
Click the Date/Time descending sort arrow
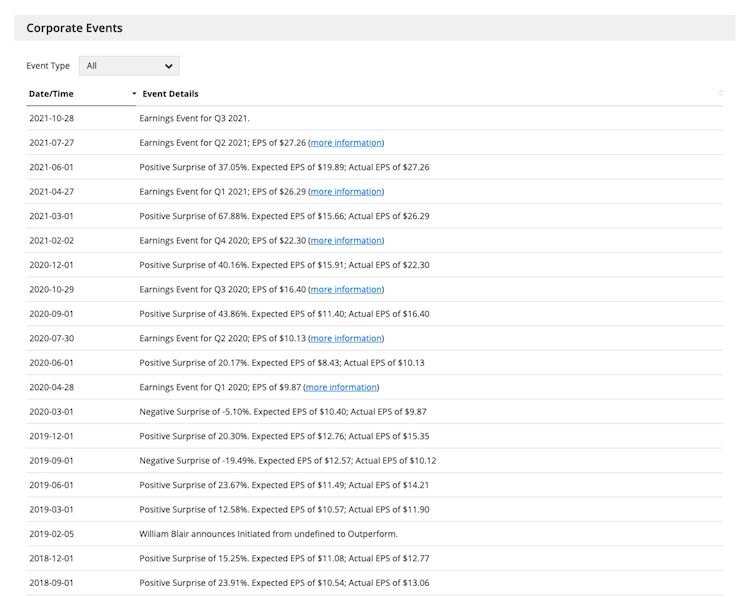(x=134, y=94)
